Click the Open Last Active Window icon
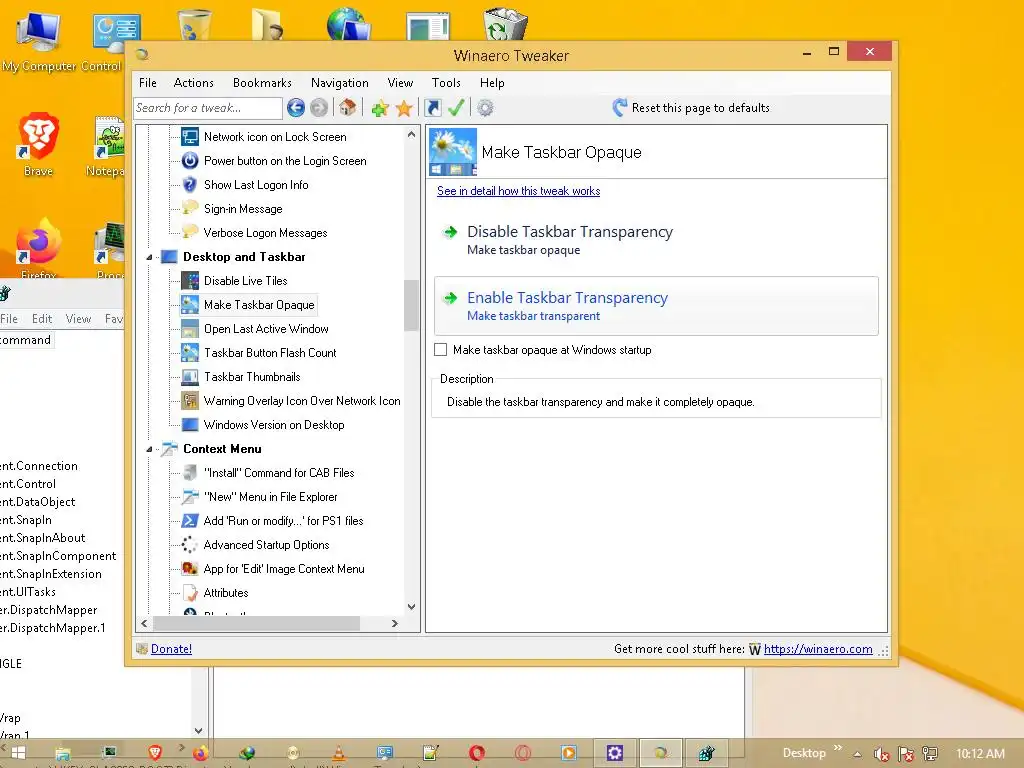1024x768 pixels. [x=190, y=329]
